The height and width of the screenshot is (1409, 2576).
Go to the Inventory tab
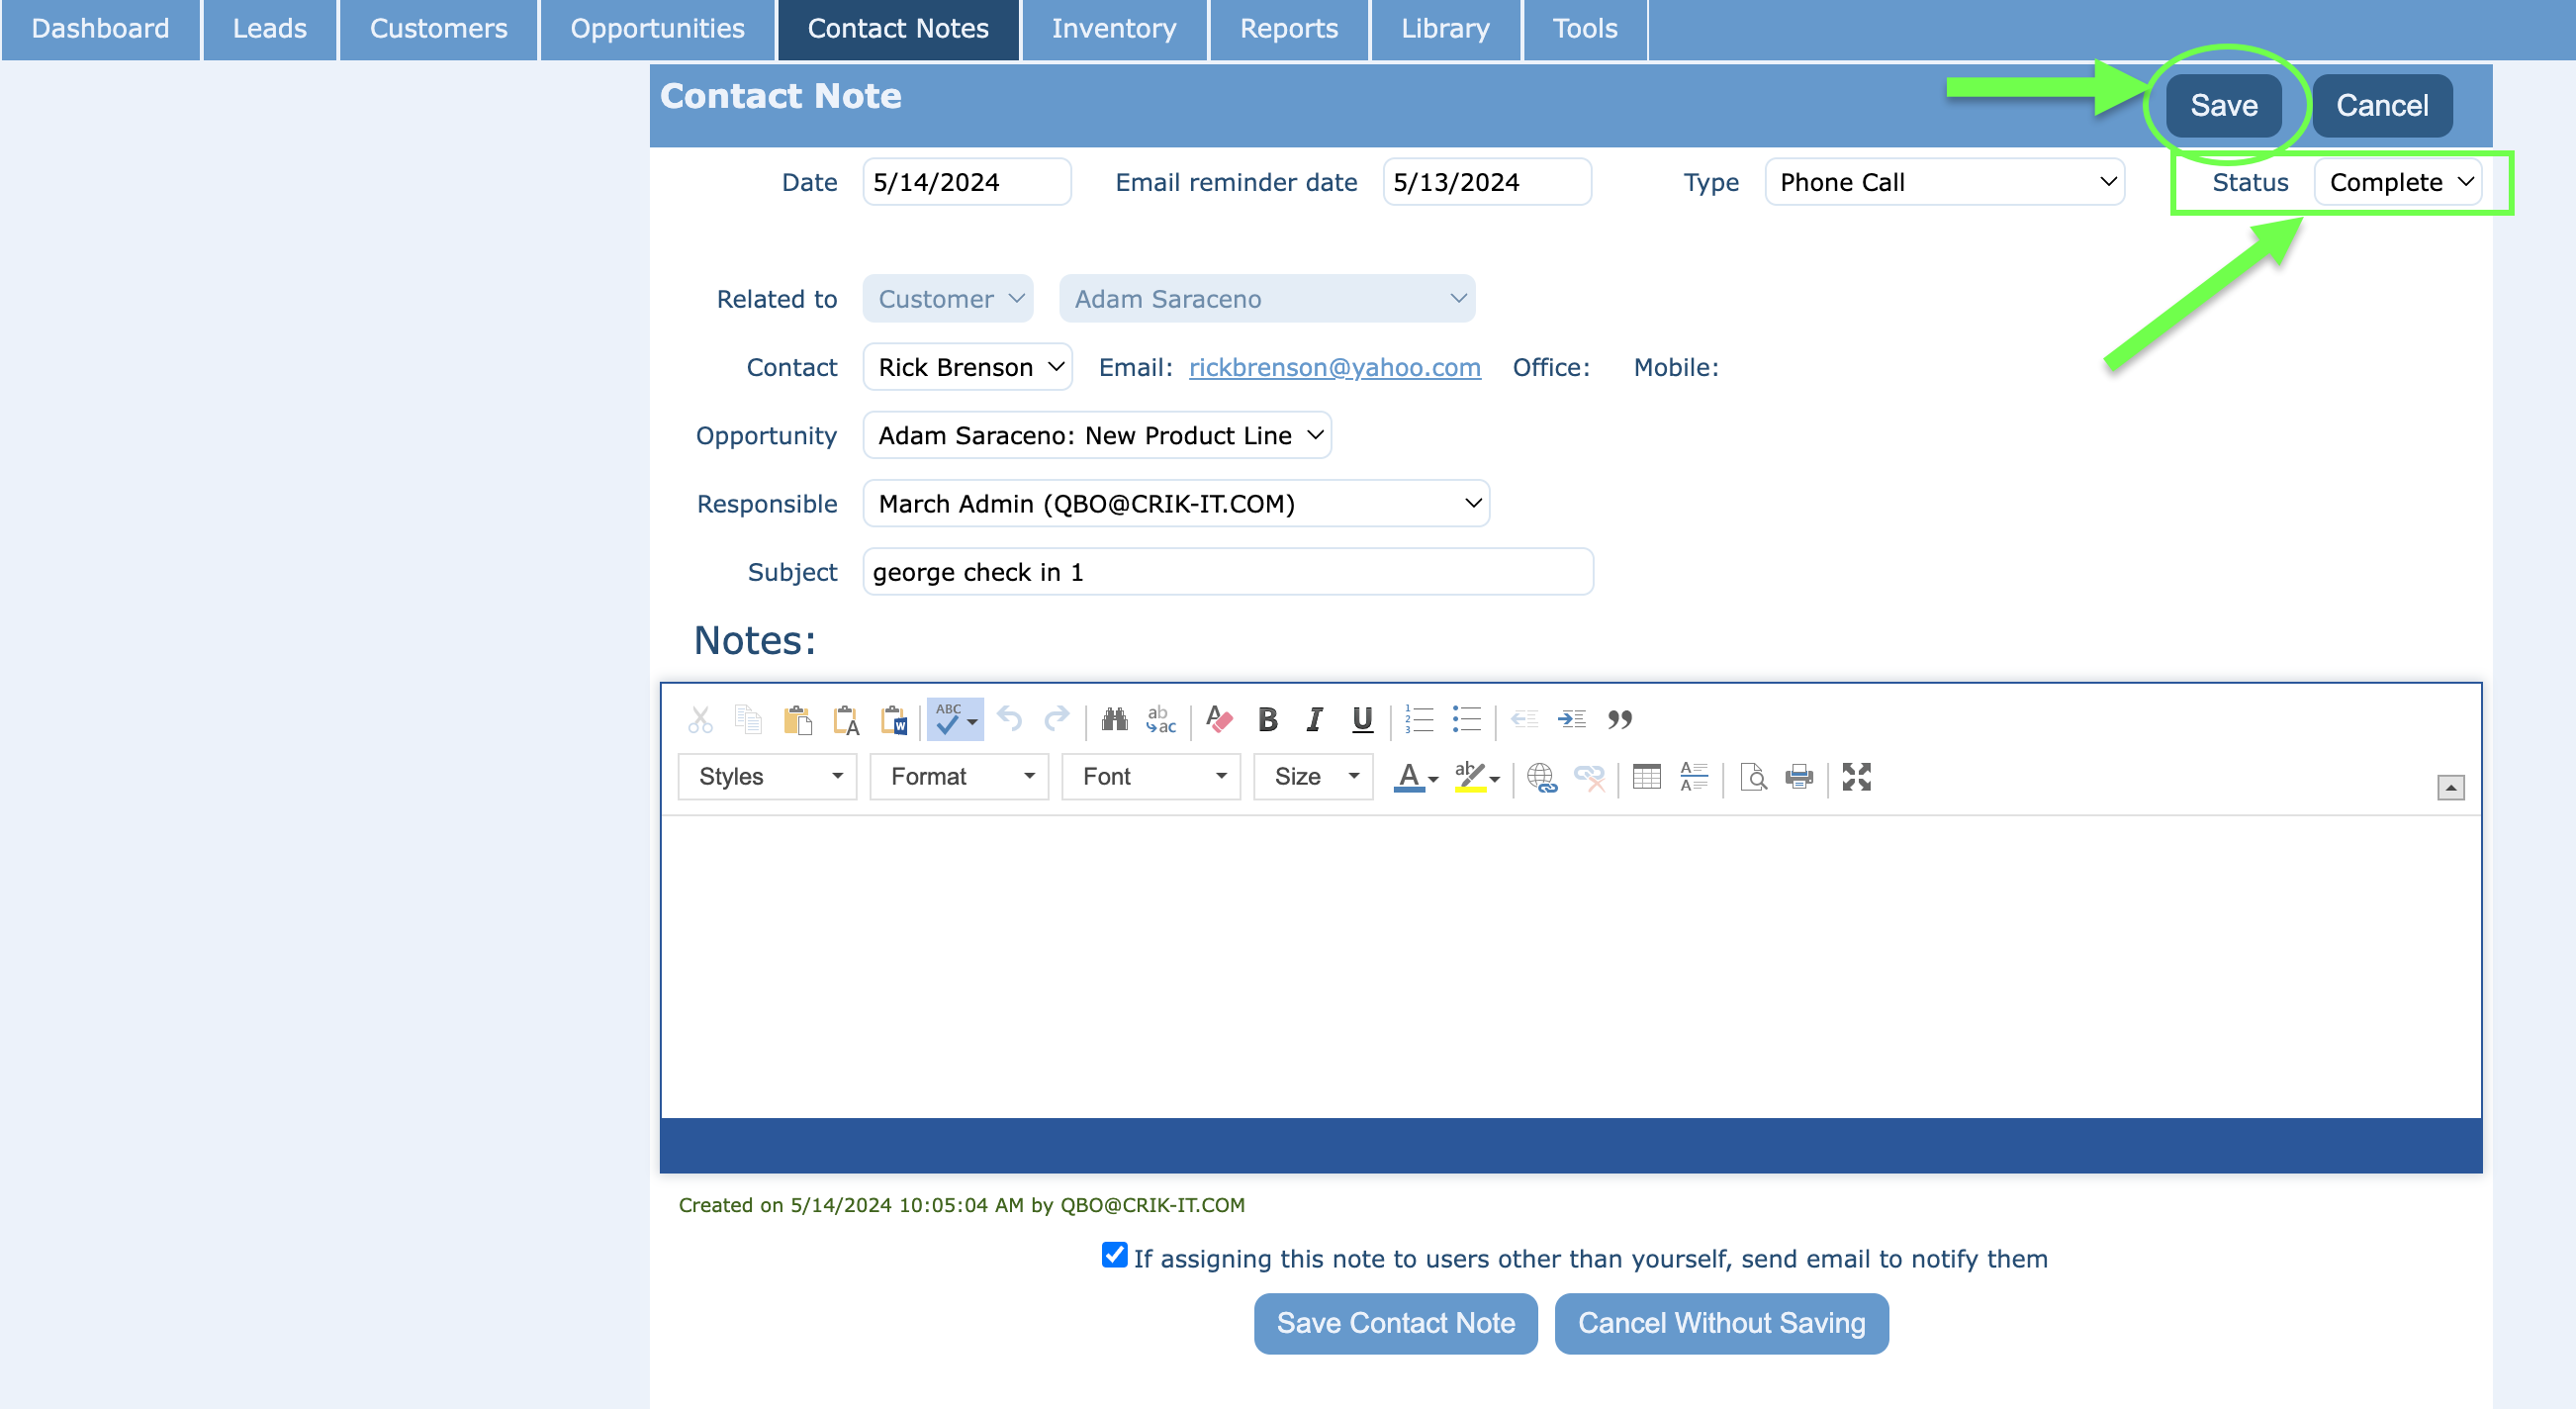click(1113, 29)
